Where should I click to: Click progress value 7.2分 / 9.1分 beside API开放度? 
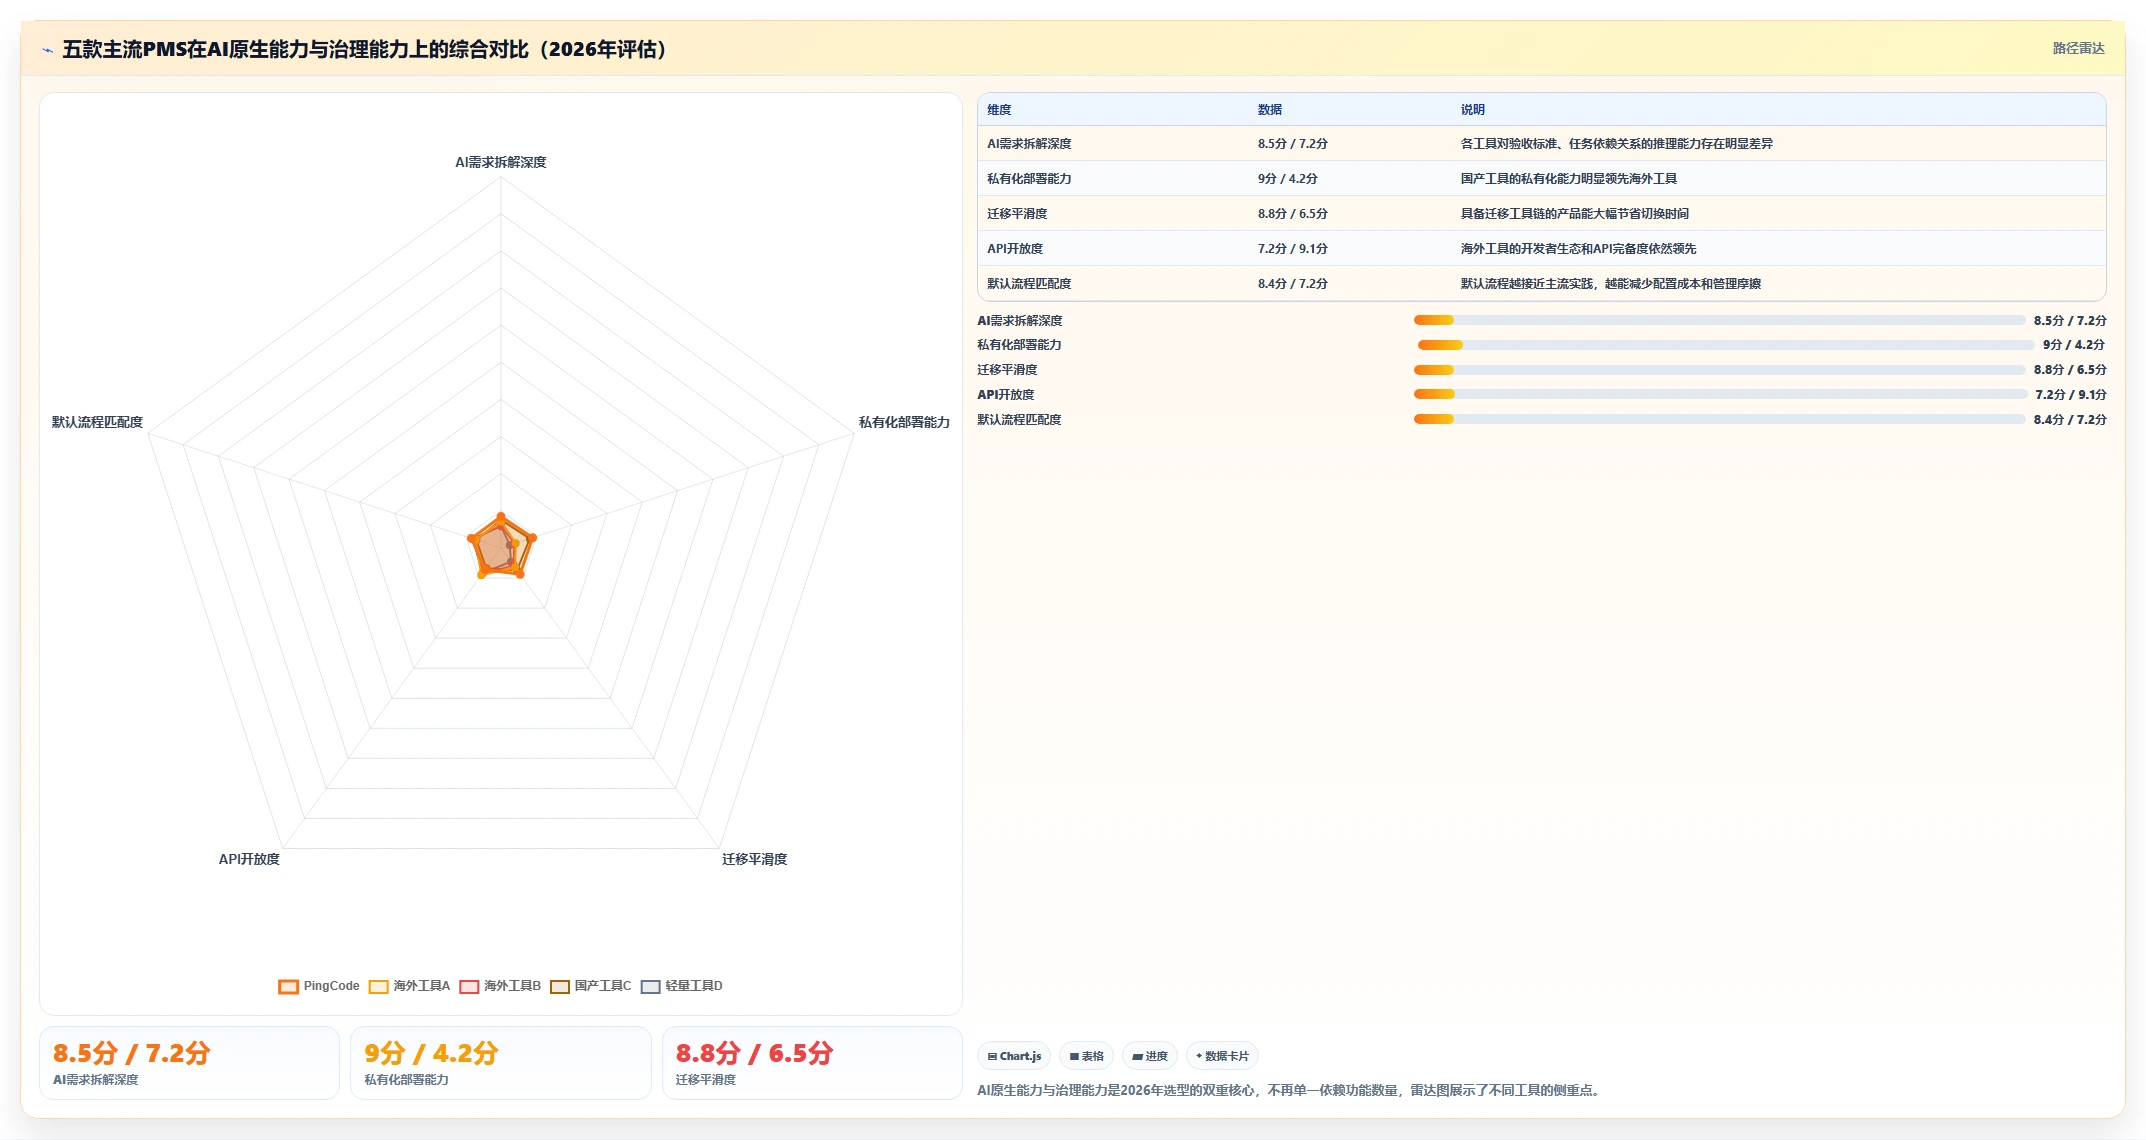(x=2071, y=395)
